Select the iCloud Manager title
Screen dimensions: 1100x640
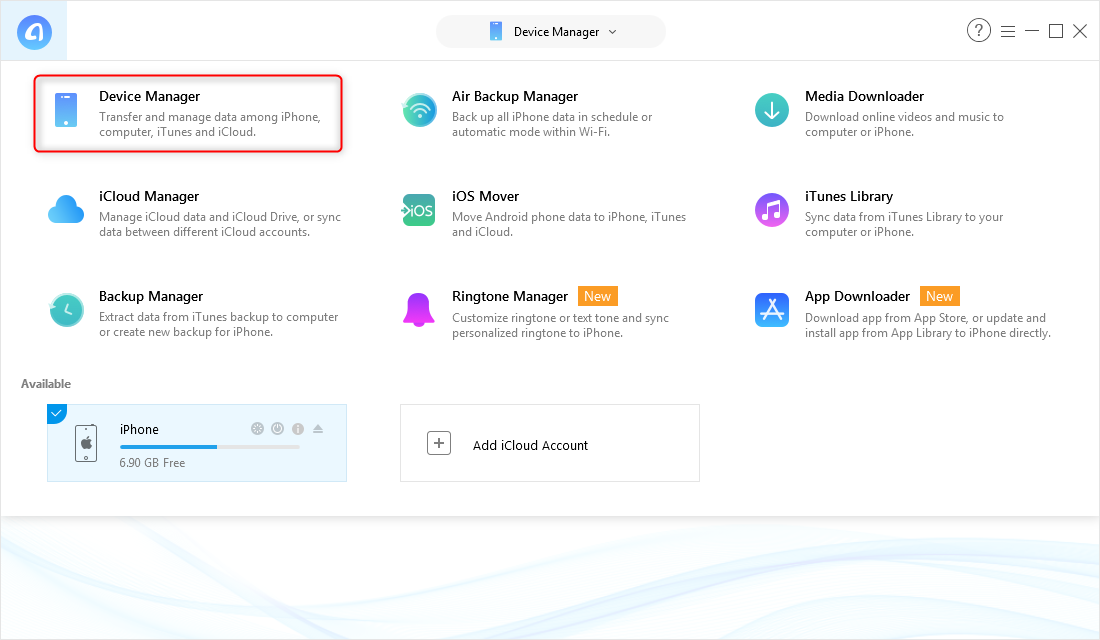click(149, 196)
